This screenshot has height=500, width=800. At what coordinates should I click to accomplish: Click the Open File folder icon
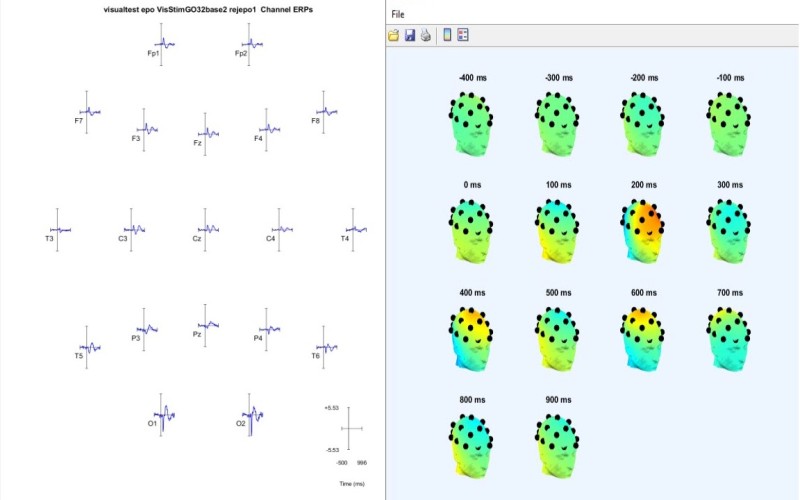[x=395, y=35]
